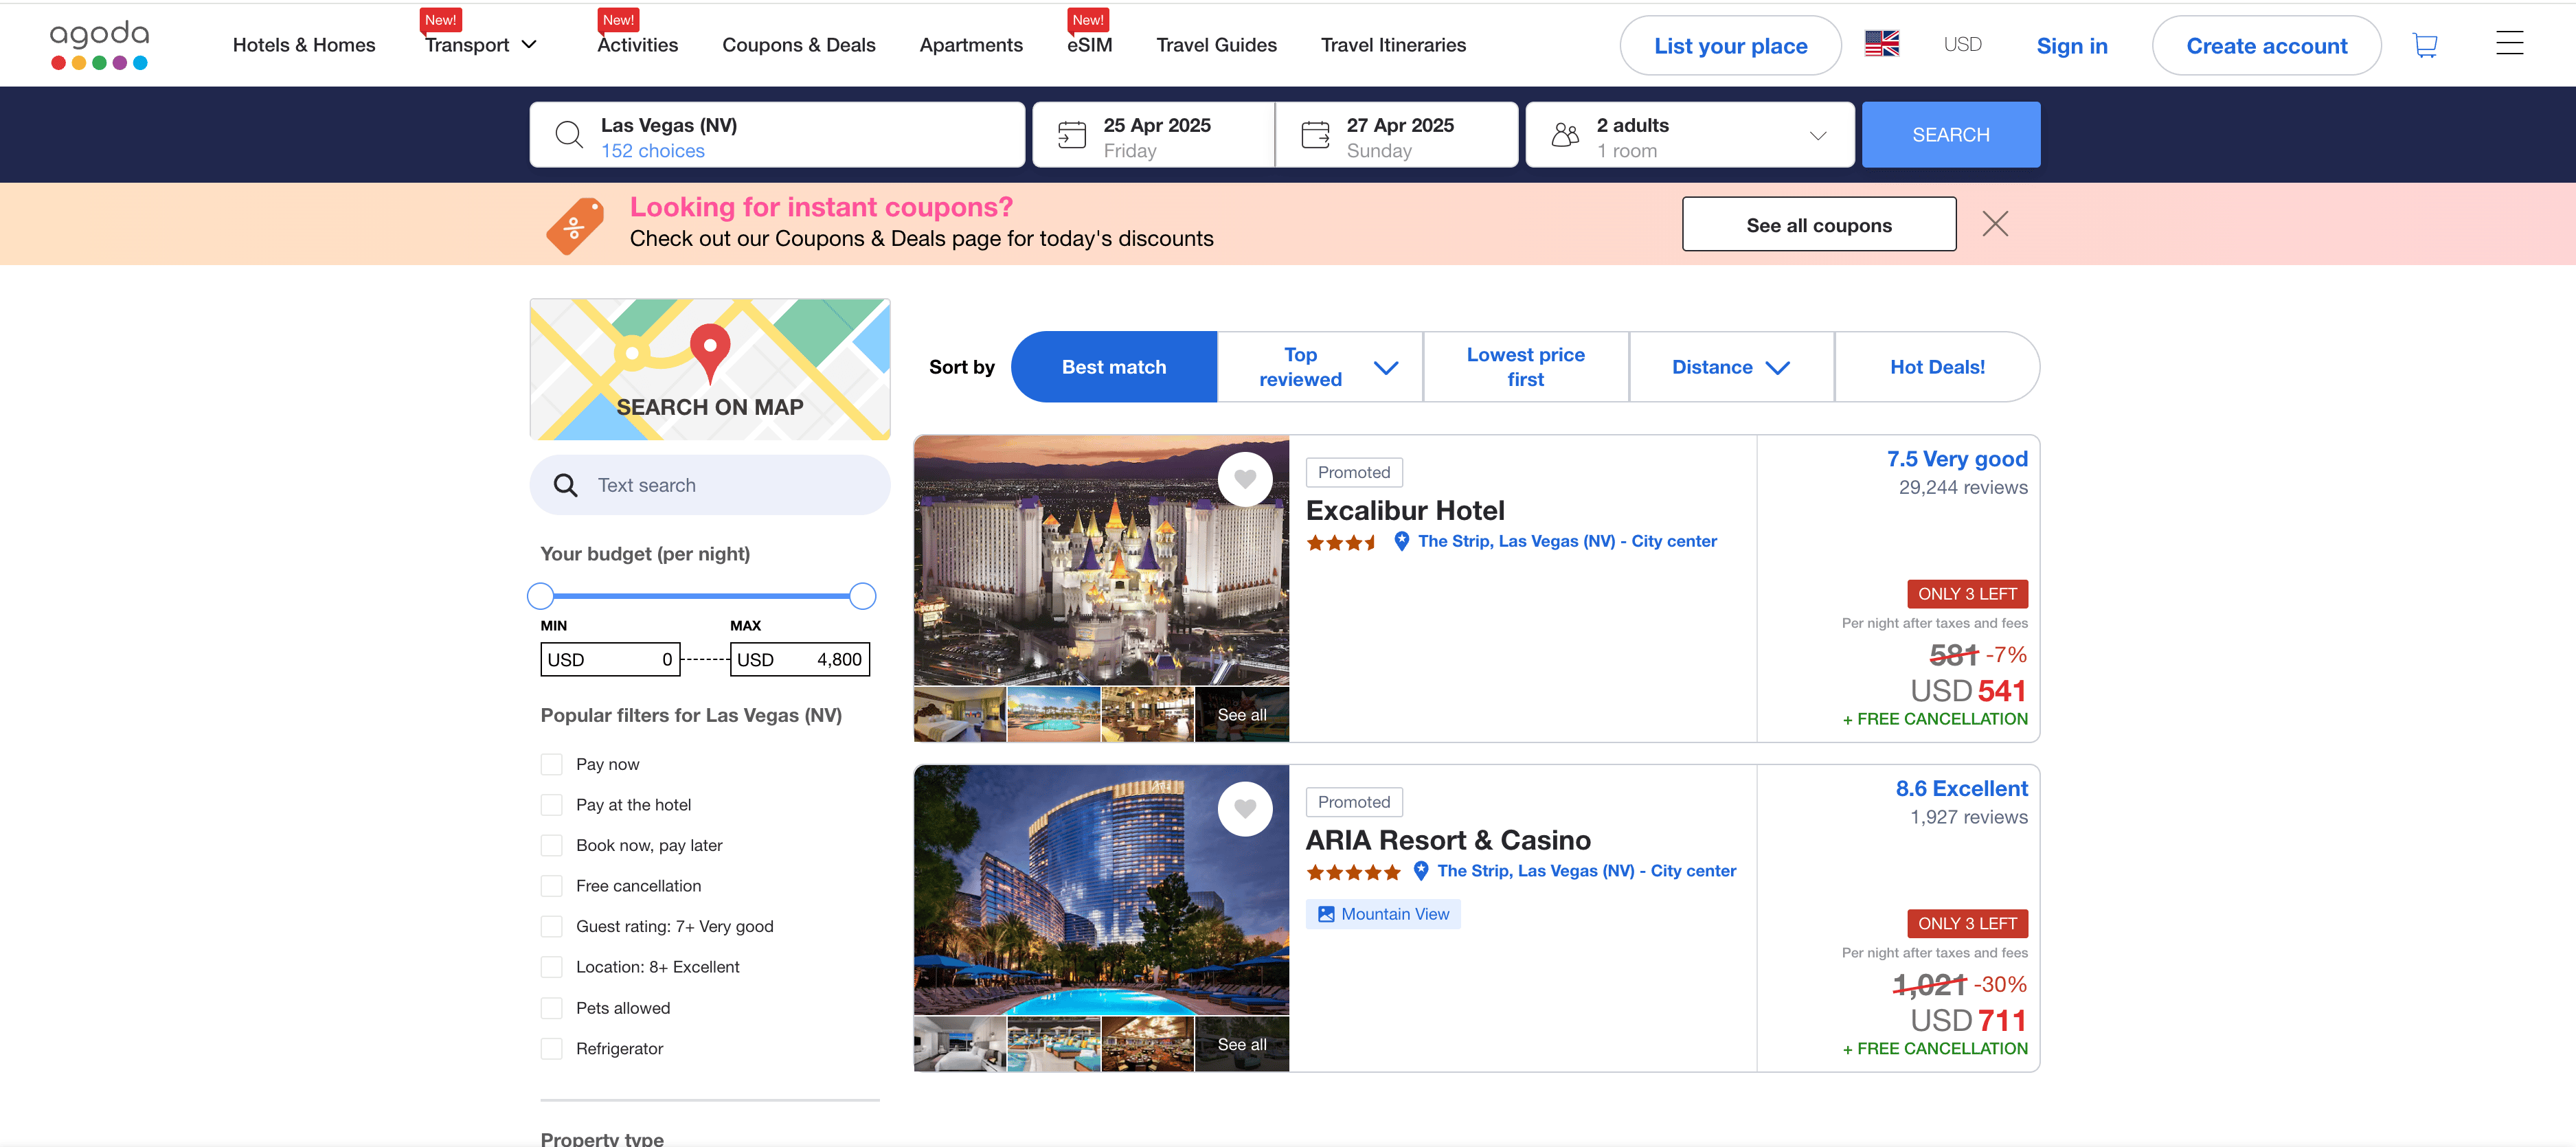Viewport: 2576px width, 1147px height.
Task: Click the orange coupon tag icon
Action: coord(574,225)
